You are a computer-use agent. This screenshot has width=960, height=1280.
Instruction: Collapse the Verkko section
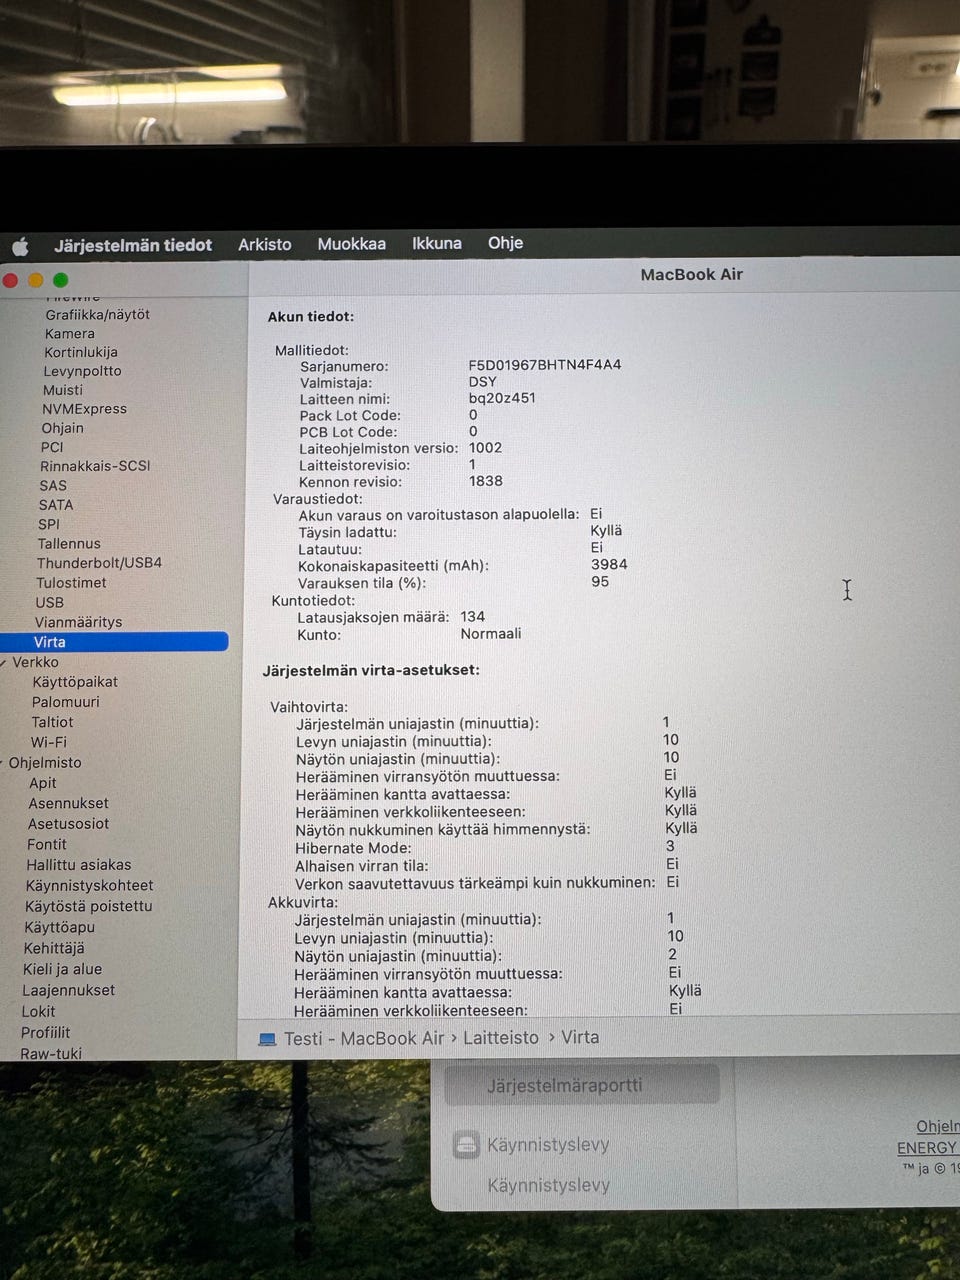(4, 662)
